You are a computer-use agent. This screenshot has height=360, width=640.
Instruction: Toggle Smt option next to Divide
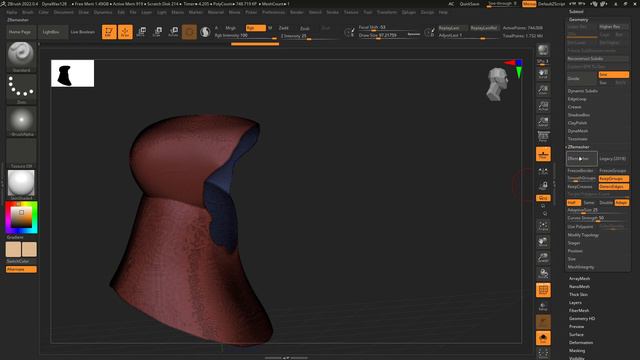[x=613, y=75]
